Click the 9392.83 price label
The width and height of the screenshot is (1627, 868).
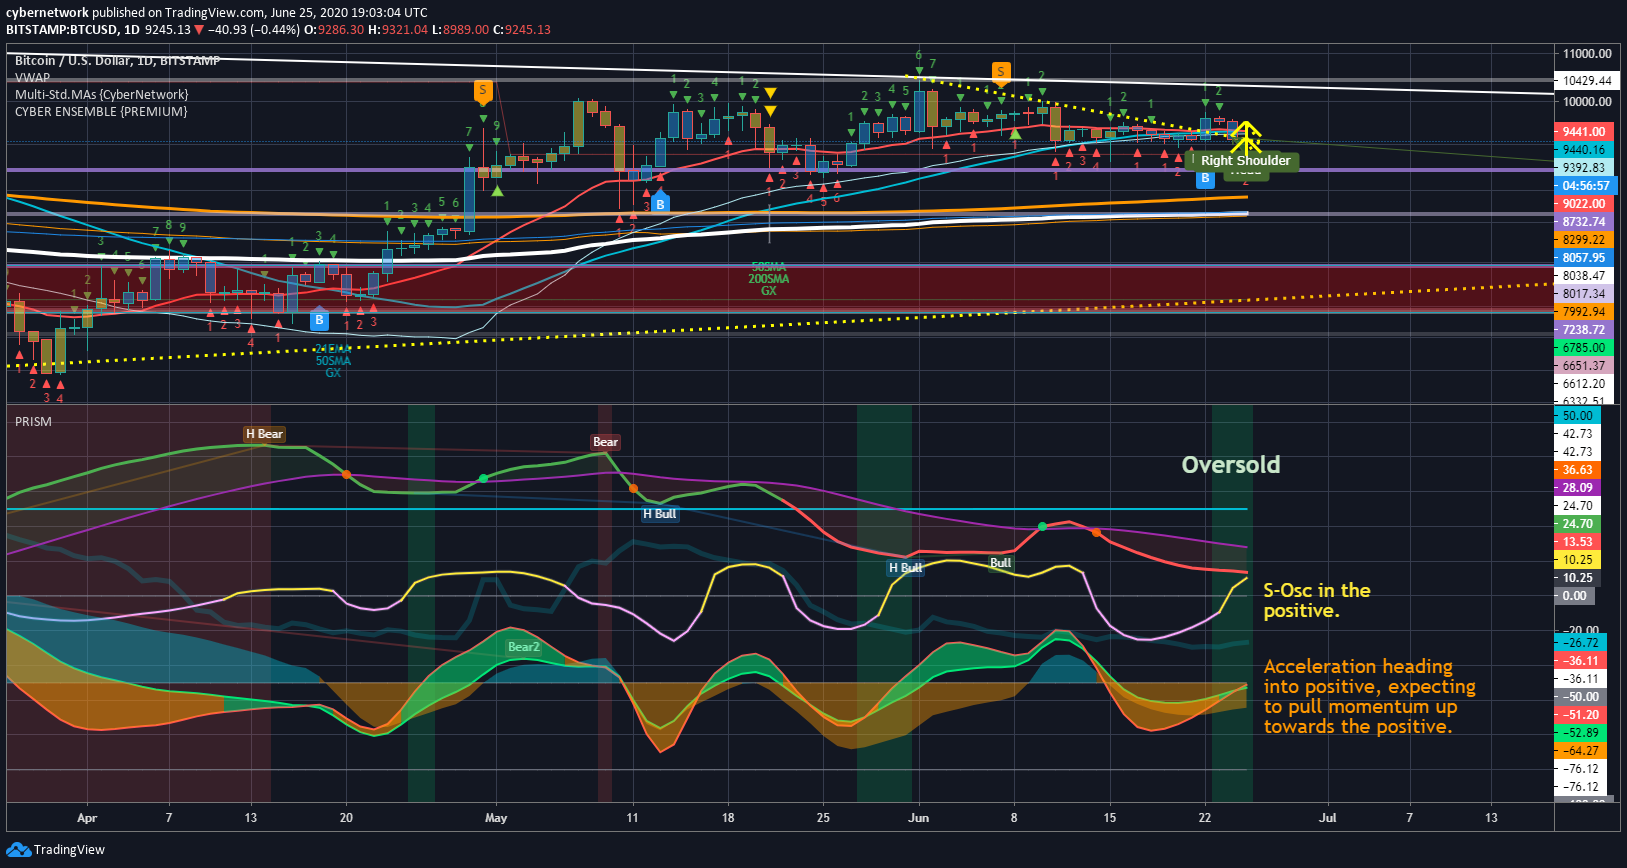pyautogui.click(x=1584, y=167)
